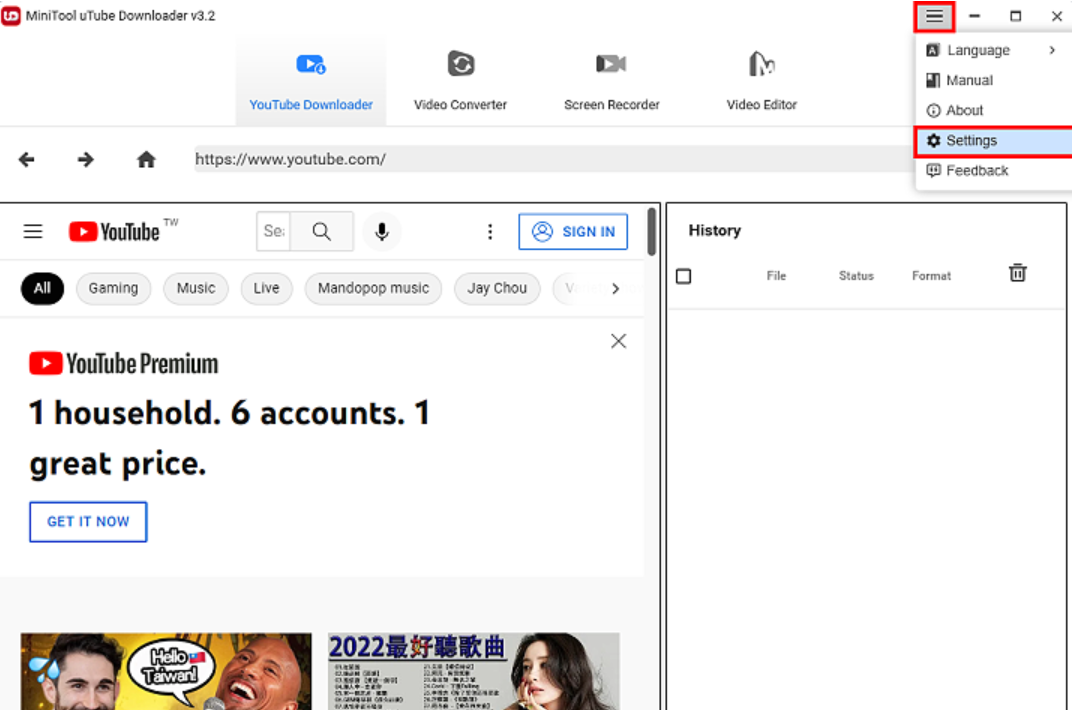Click the YouTube logo
This screenshot has height=710, width=1072.
pyautogui.click(x=114, y=232)
